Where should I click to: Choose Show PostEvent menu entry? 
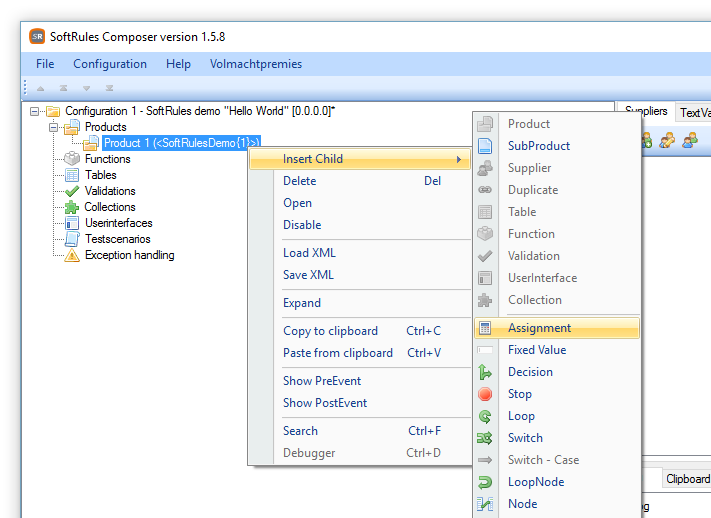tap(361, 403)
